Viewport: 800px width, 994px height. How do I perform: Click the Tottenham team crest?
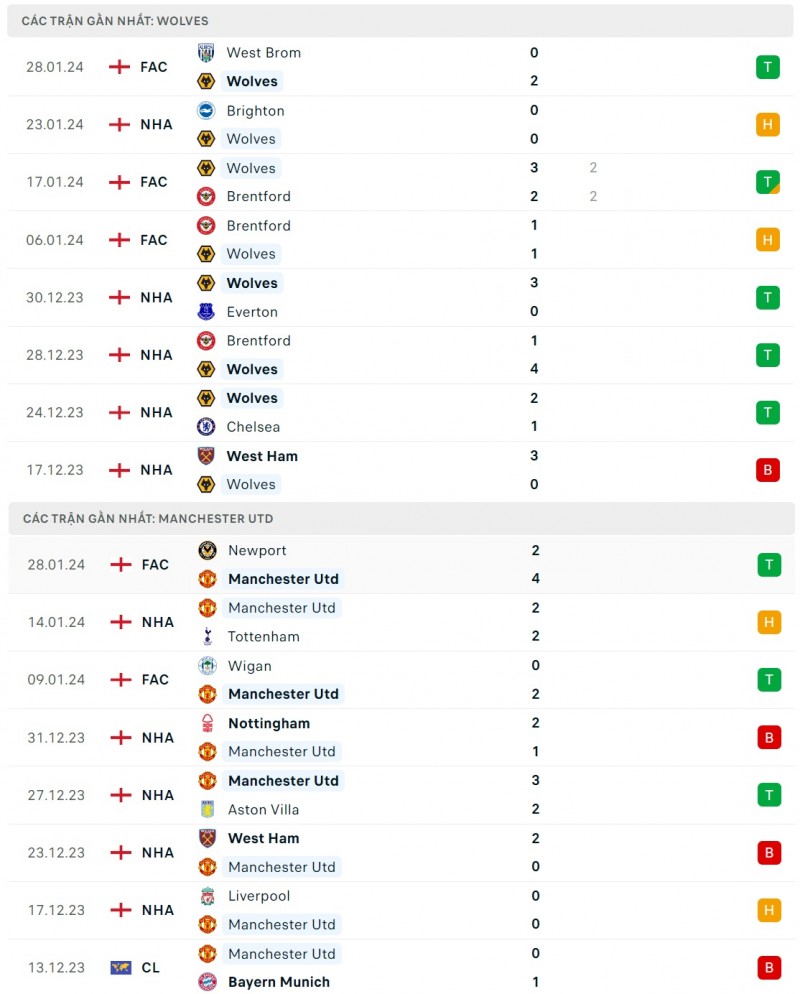[x=207, y=637]
